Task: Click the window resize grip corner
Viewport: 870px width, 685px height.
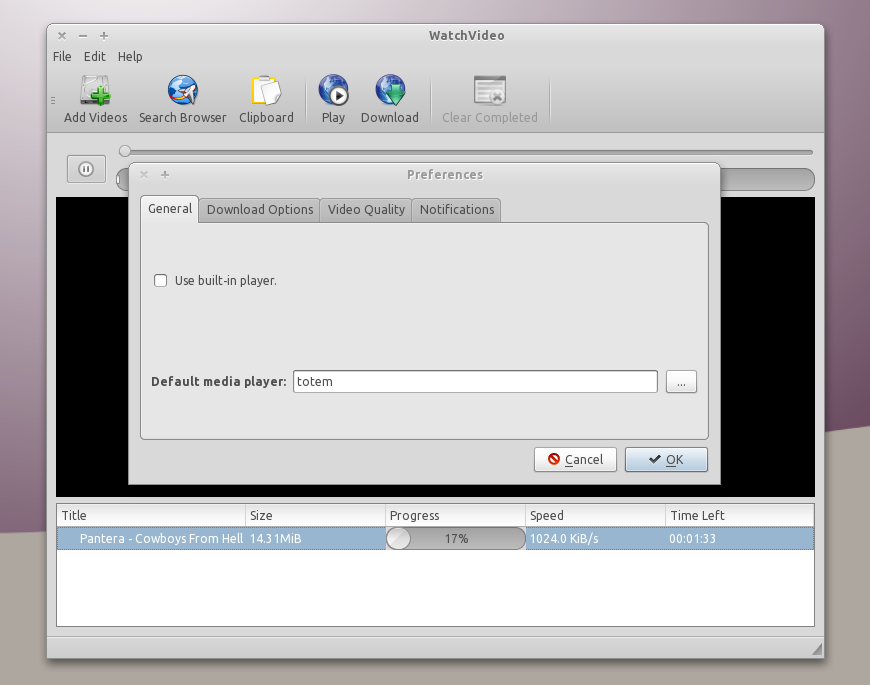Action: coord(817,649)
